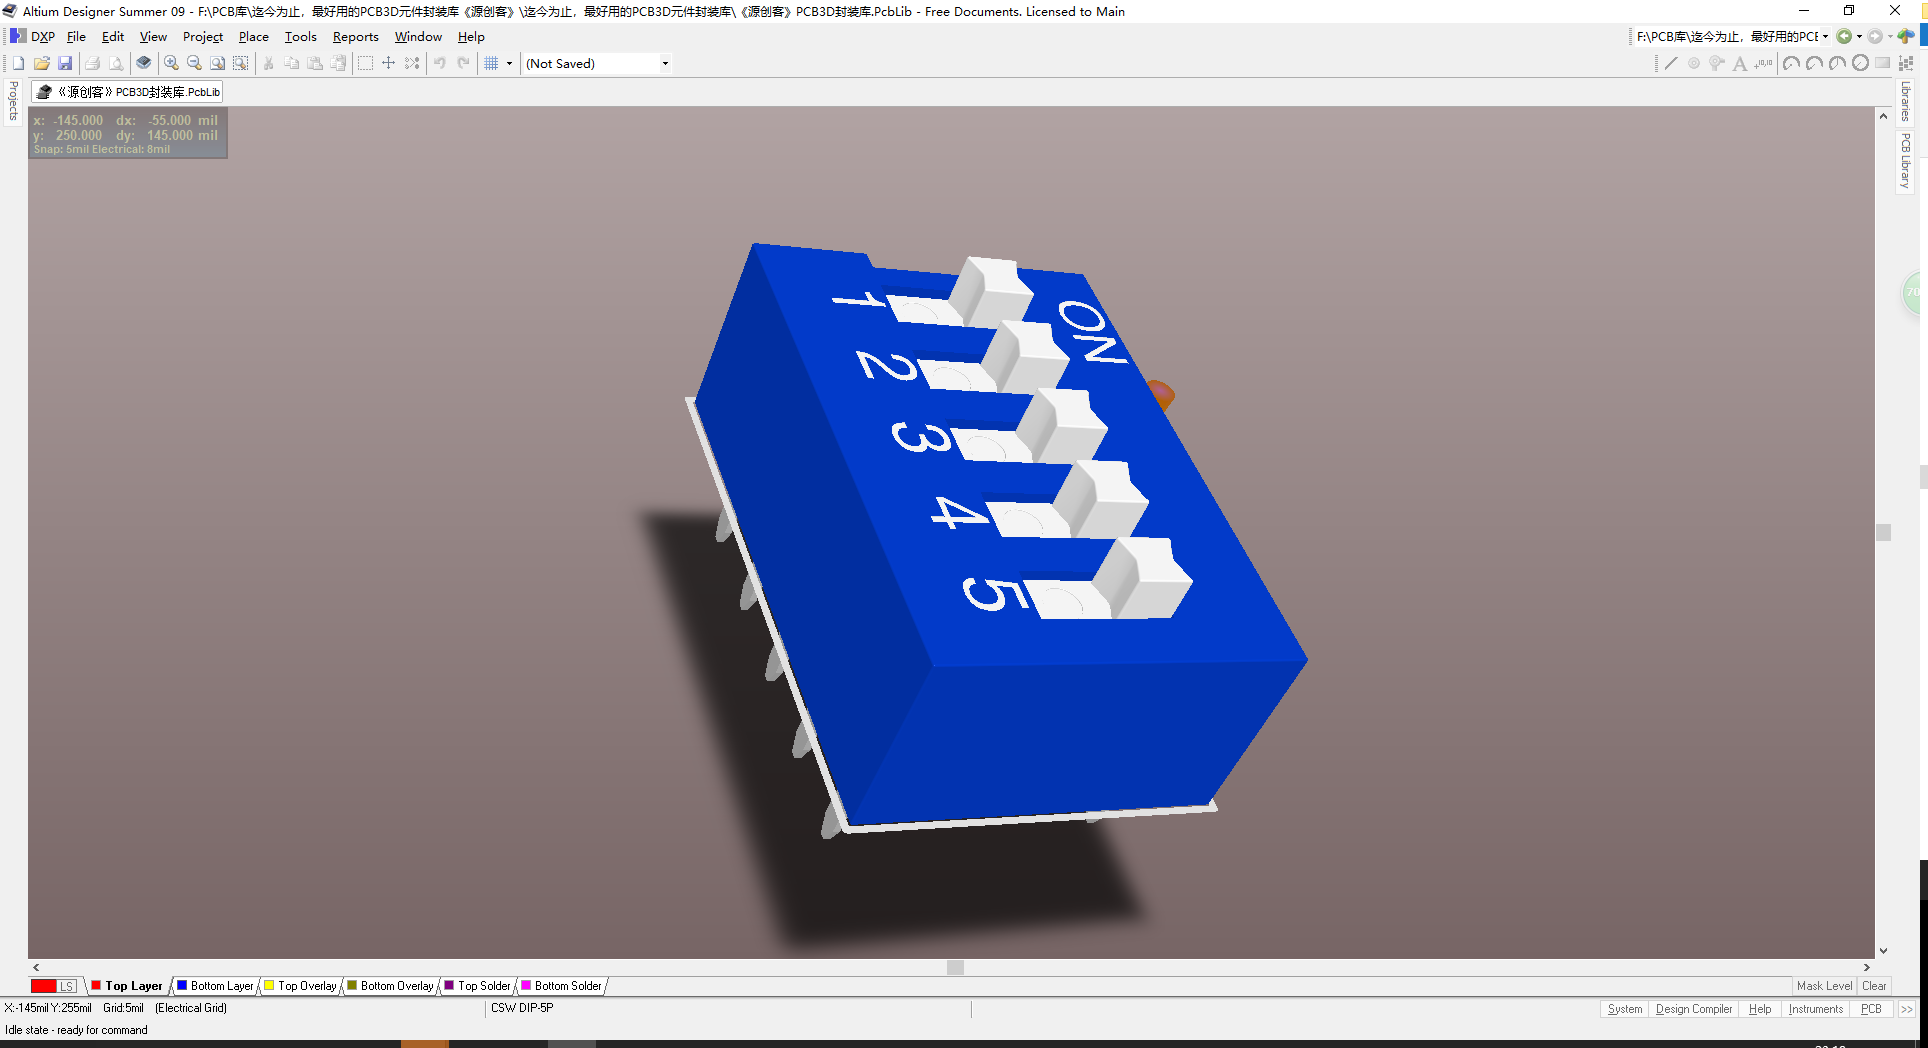This screenshot has width=1928, height=1048.
Task: Select the Place String text tool
Action: click(1740, 63)
